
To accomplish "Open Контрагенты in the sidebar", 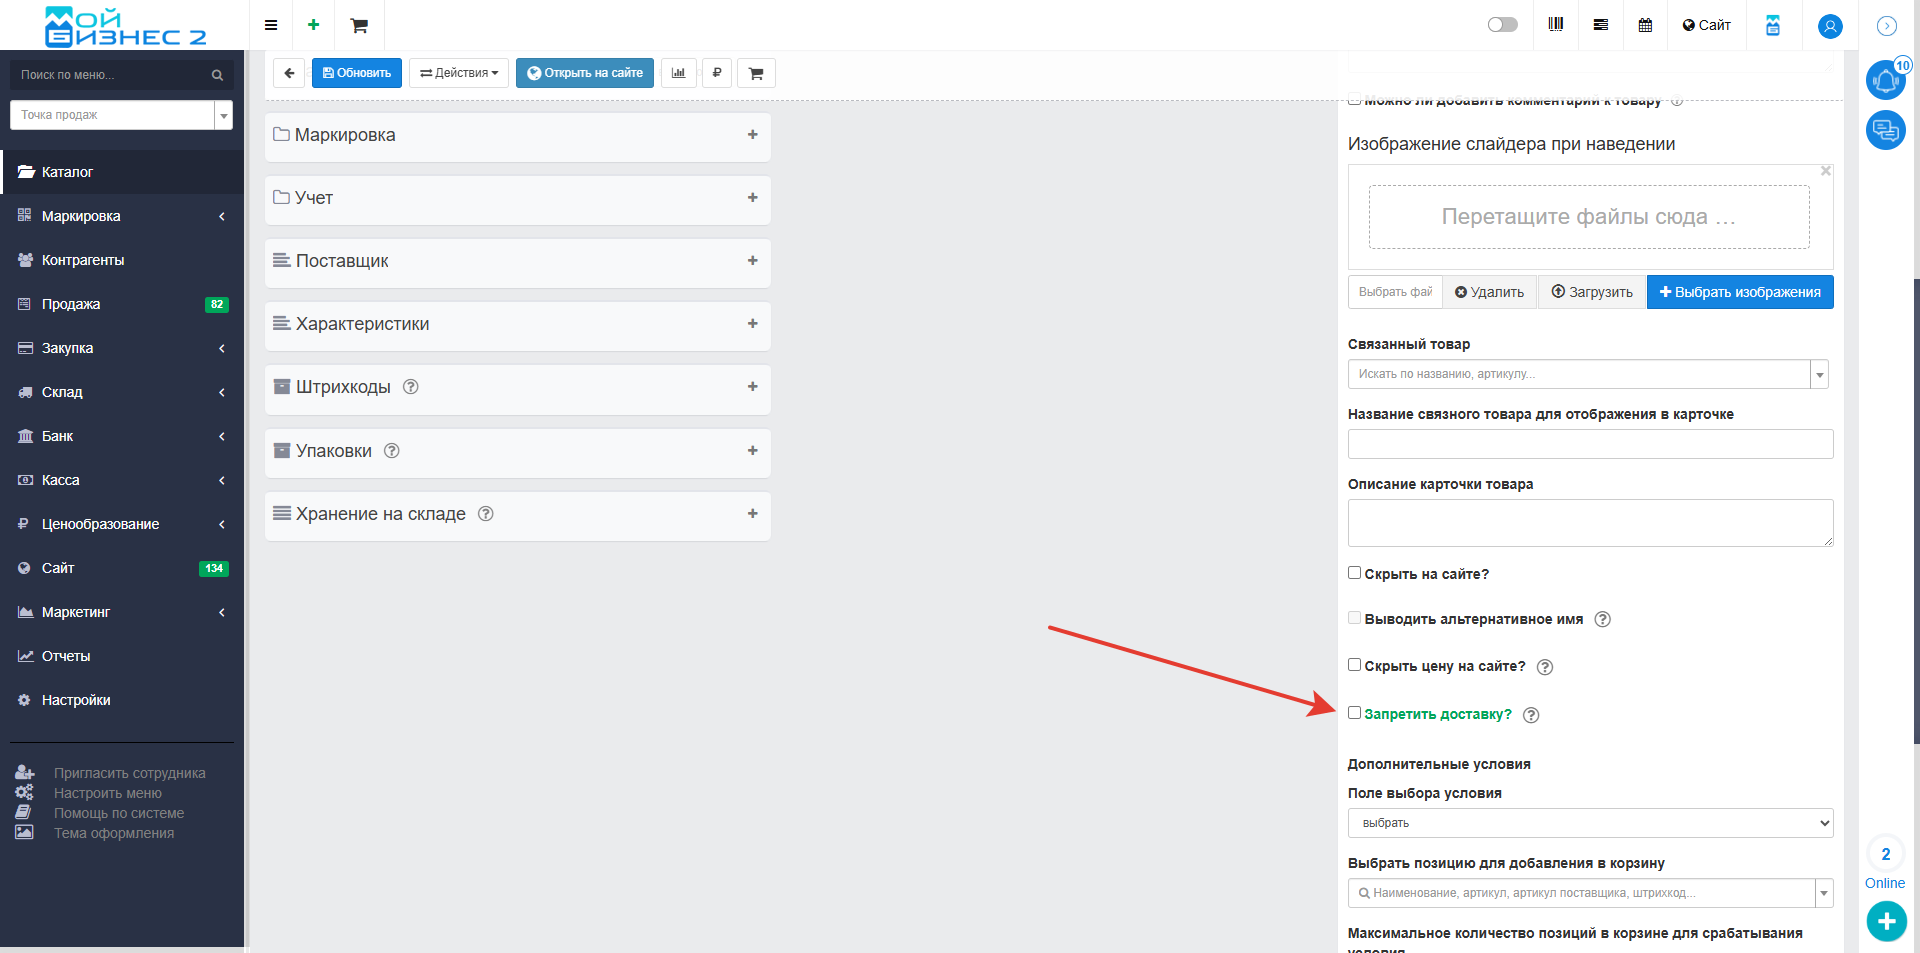I will coord(83,260).
